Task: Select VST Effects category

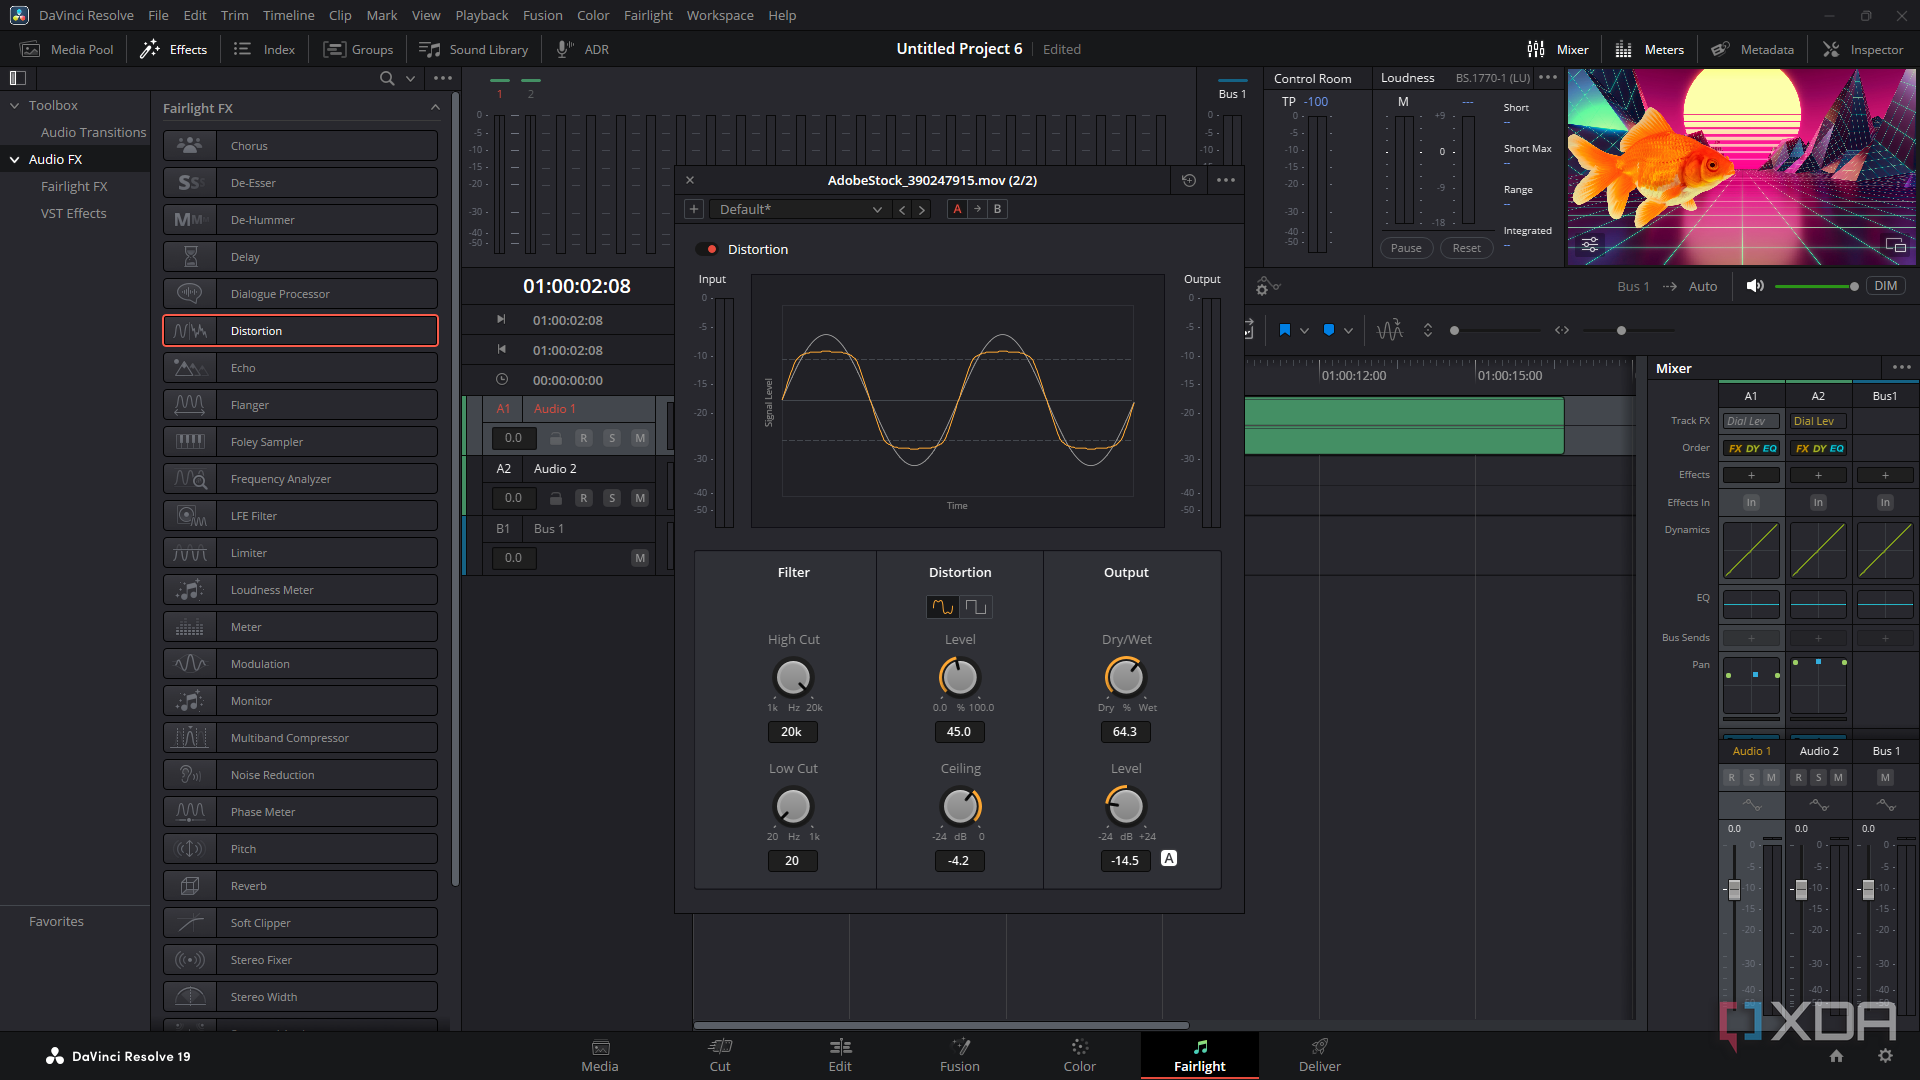Action: point(73,213)
